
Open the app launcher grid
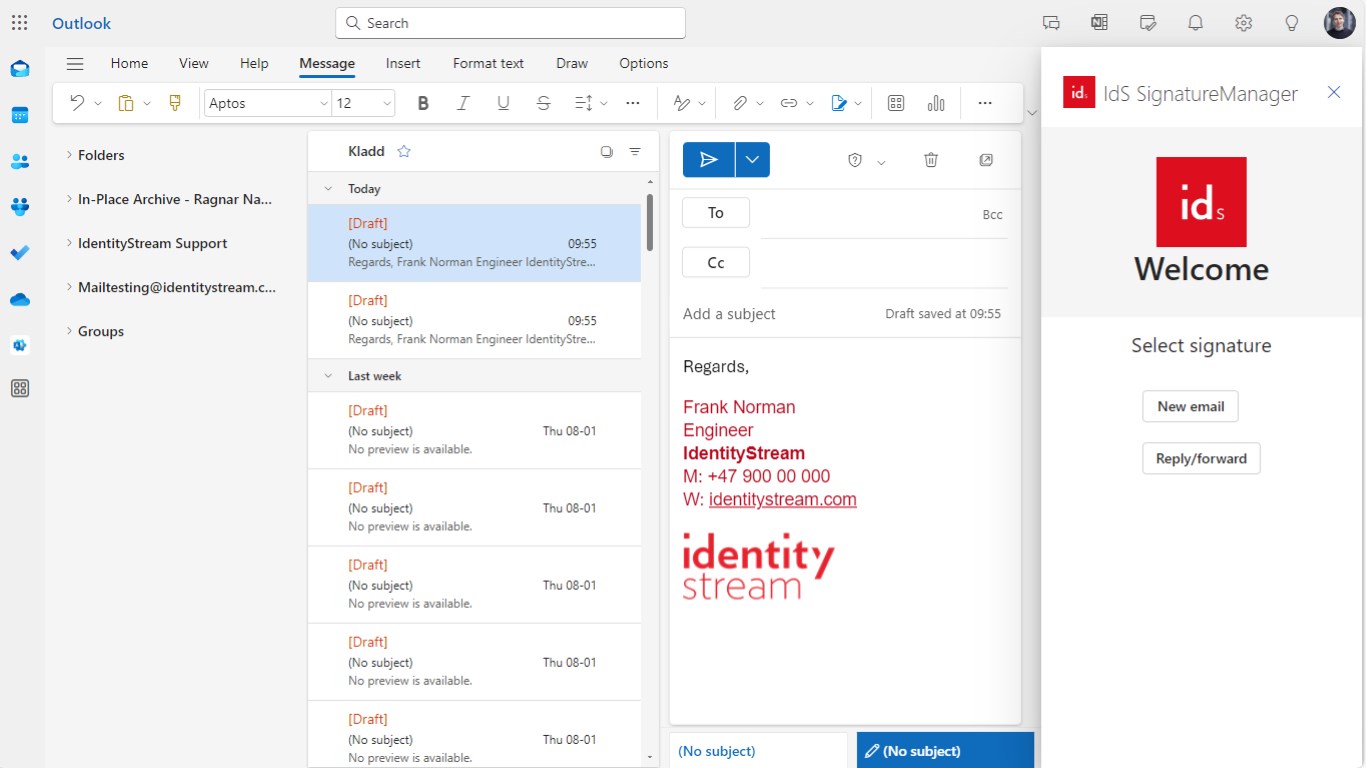point(19,23)
